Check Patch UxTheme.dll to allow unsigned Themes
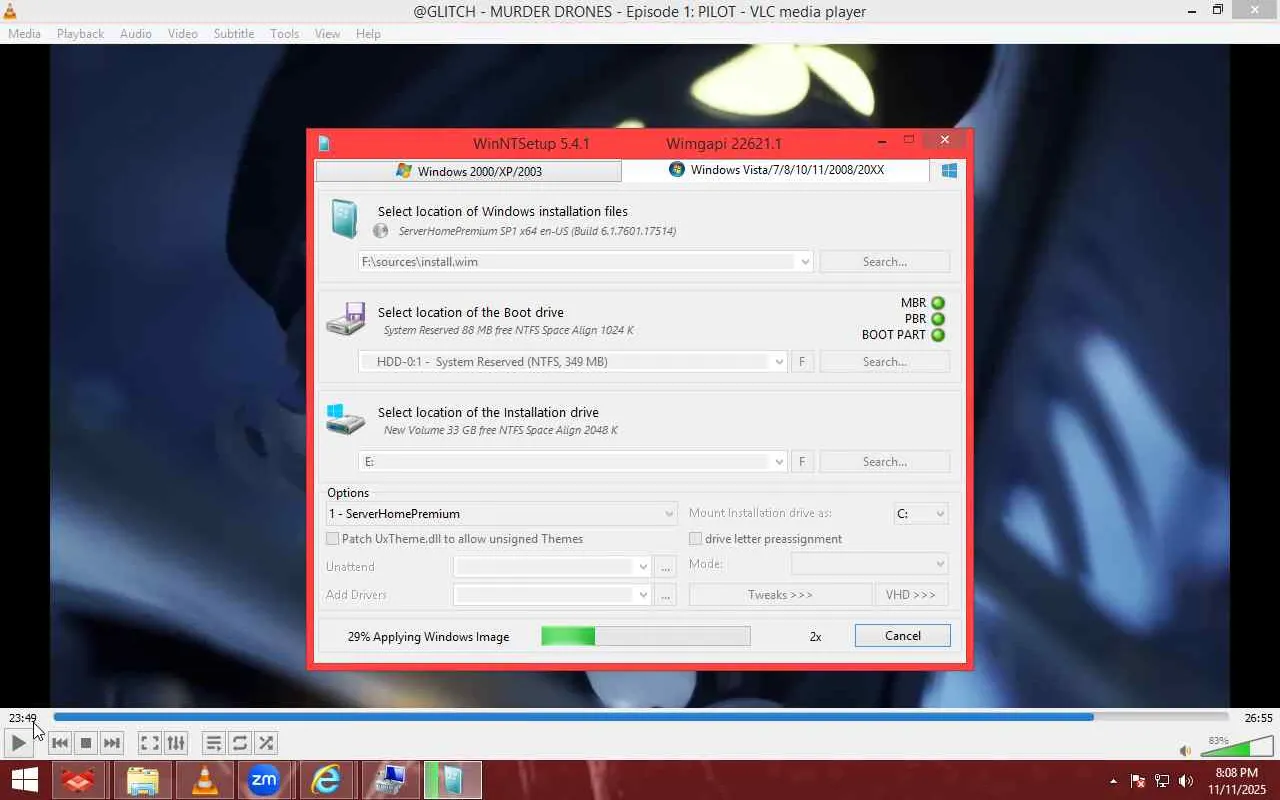Image resolution: width=1280 pixels, height=800 pixels. (333, 539)
